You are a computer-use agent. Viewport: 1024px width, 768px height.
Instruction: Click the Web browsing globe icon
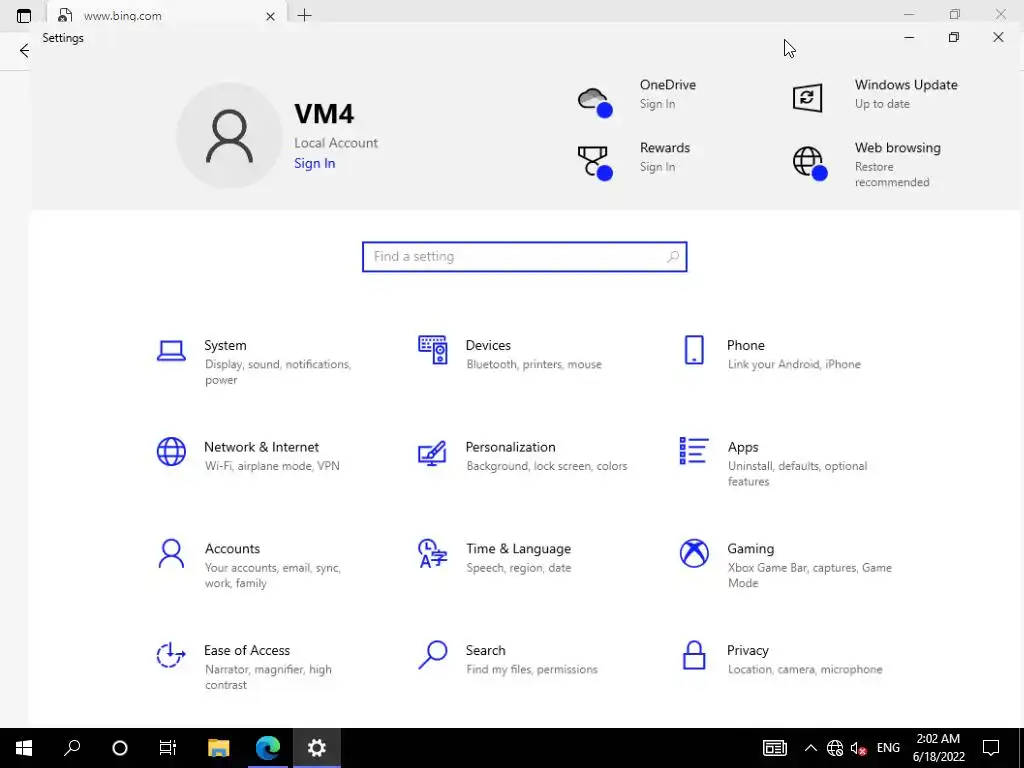(810, 163)
